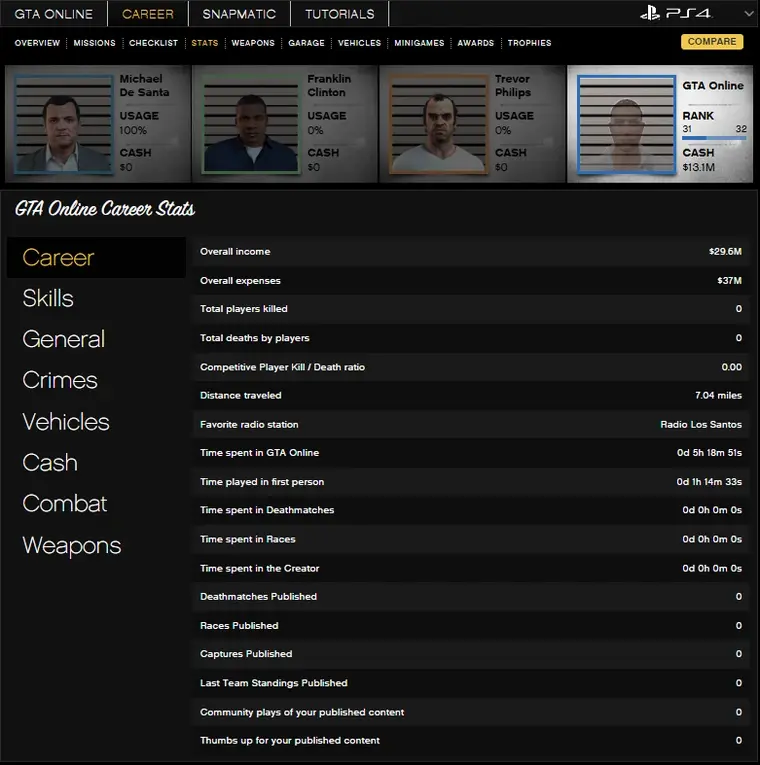Switch to the Tutorials tab
The width and height of the screenshot is (760, 765).
339,14
